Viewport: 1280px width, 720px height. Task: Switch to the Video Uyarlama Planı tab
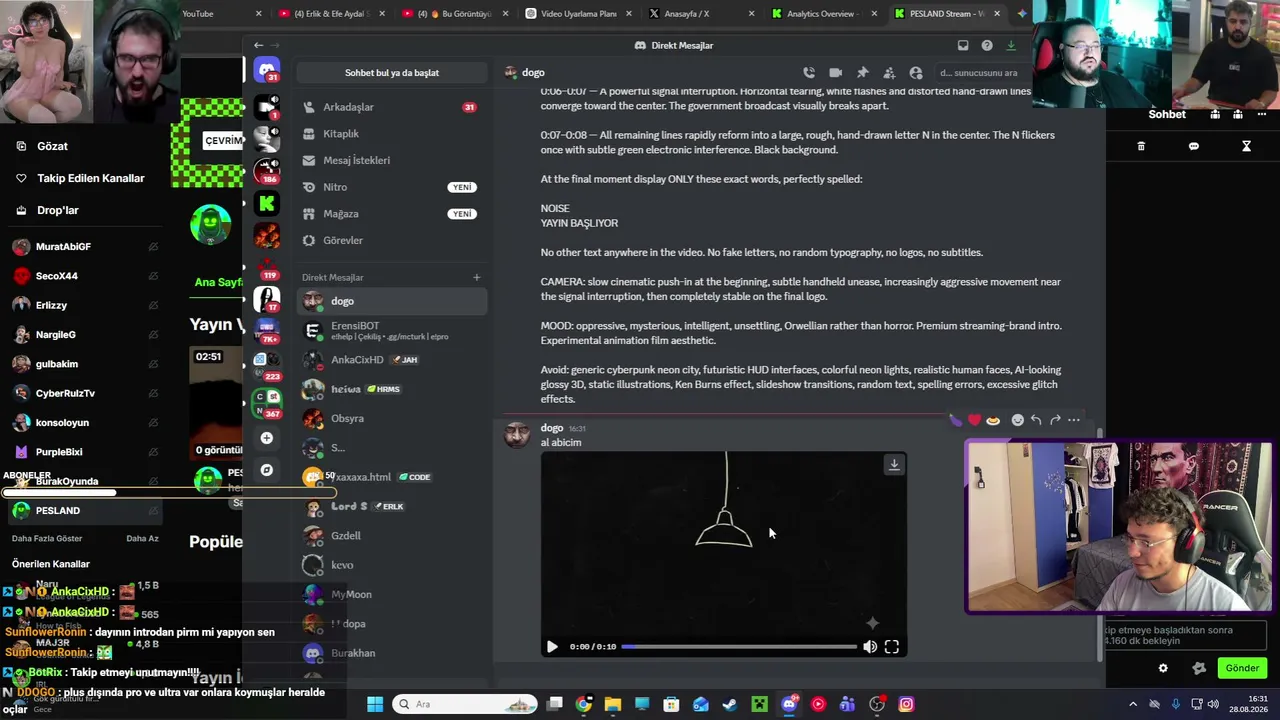click(576, 14)
